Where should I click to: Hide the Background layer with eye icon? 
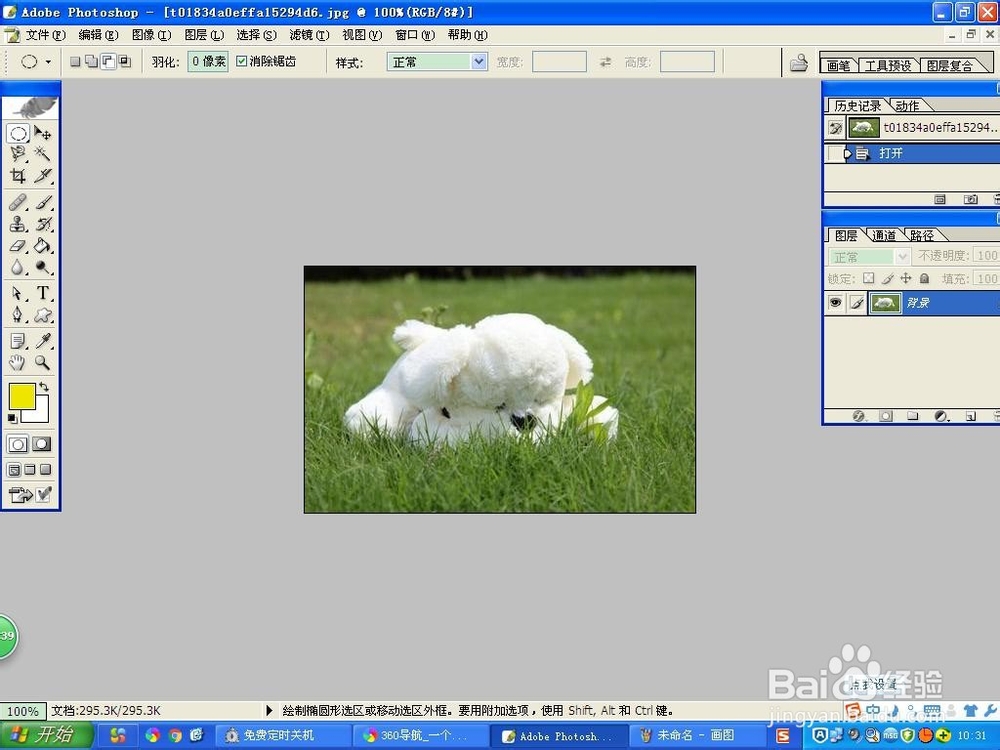[x=835, y=302]
